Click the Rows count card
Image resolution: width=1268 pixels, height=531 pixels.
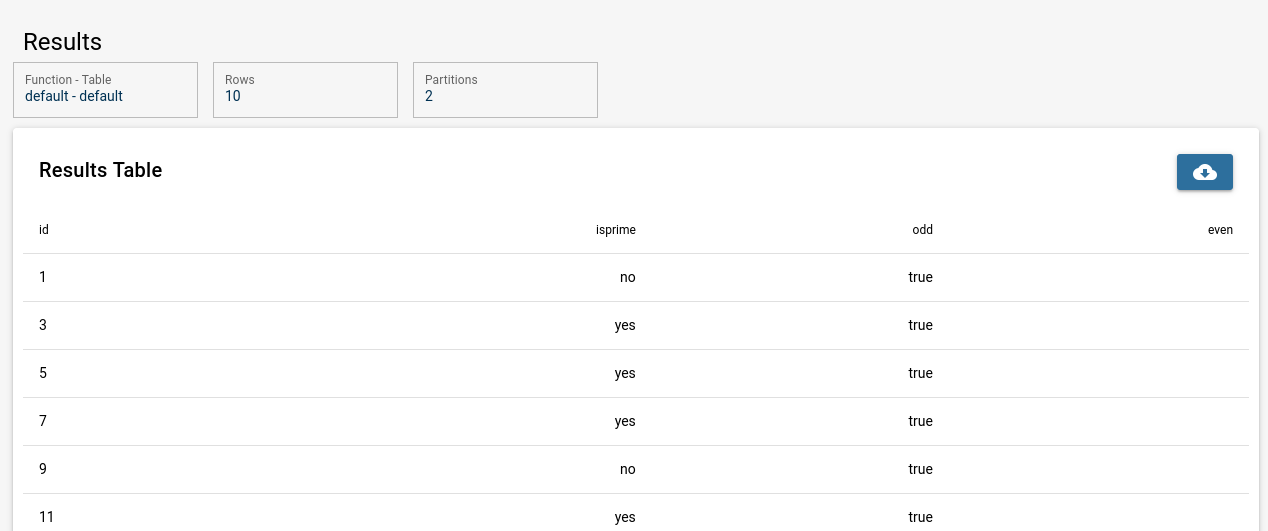pos(305,90)
